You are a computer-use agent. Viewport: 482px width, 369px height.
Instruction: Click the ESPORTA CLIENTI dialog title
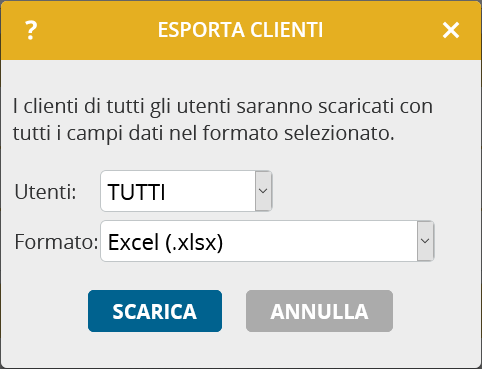240,30
